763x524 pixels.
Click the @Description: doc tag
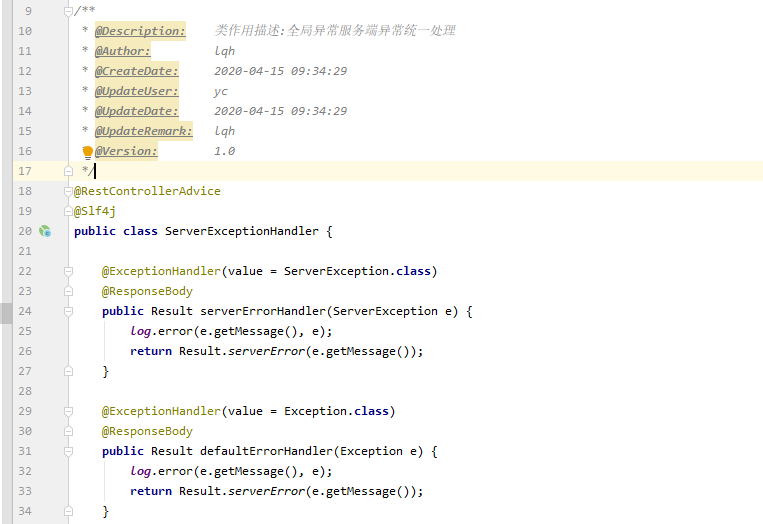(x=140, y=31)
